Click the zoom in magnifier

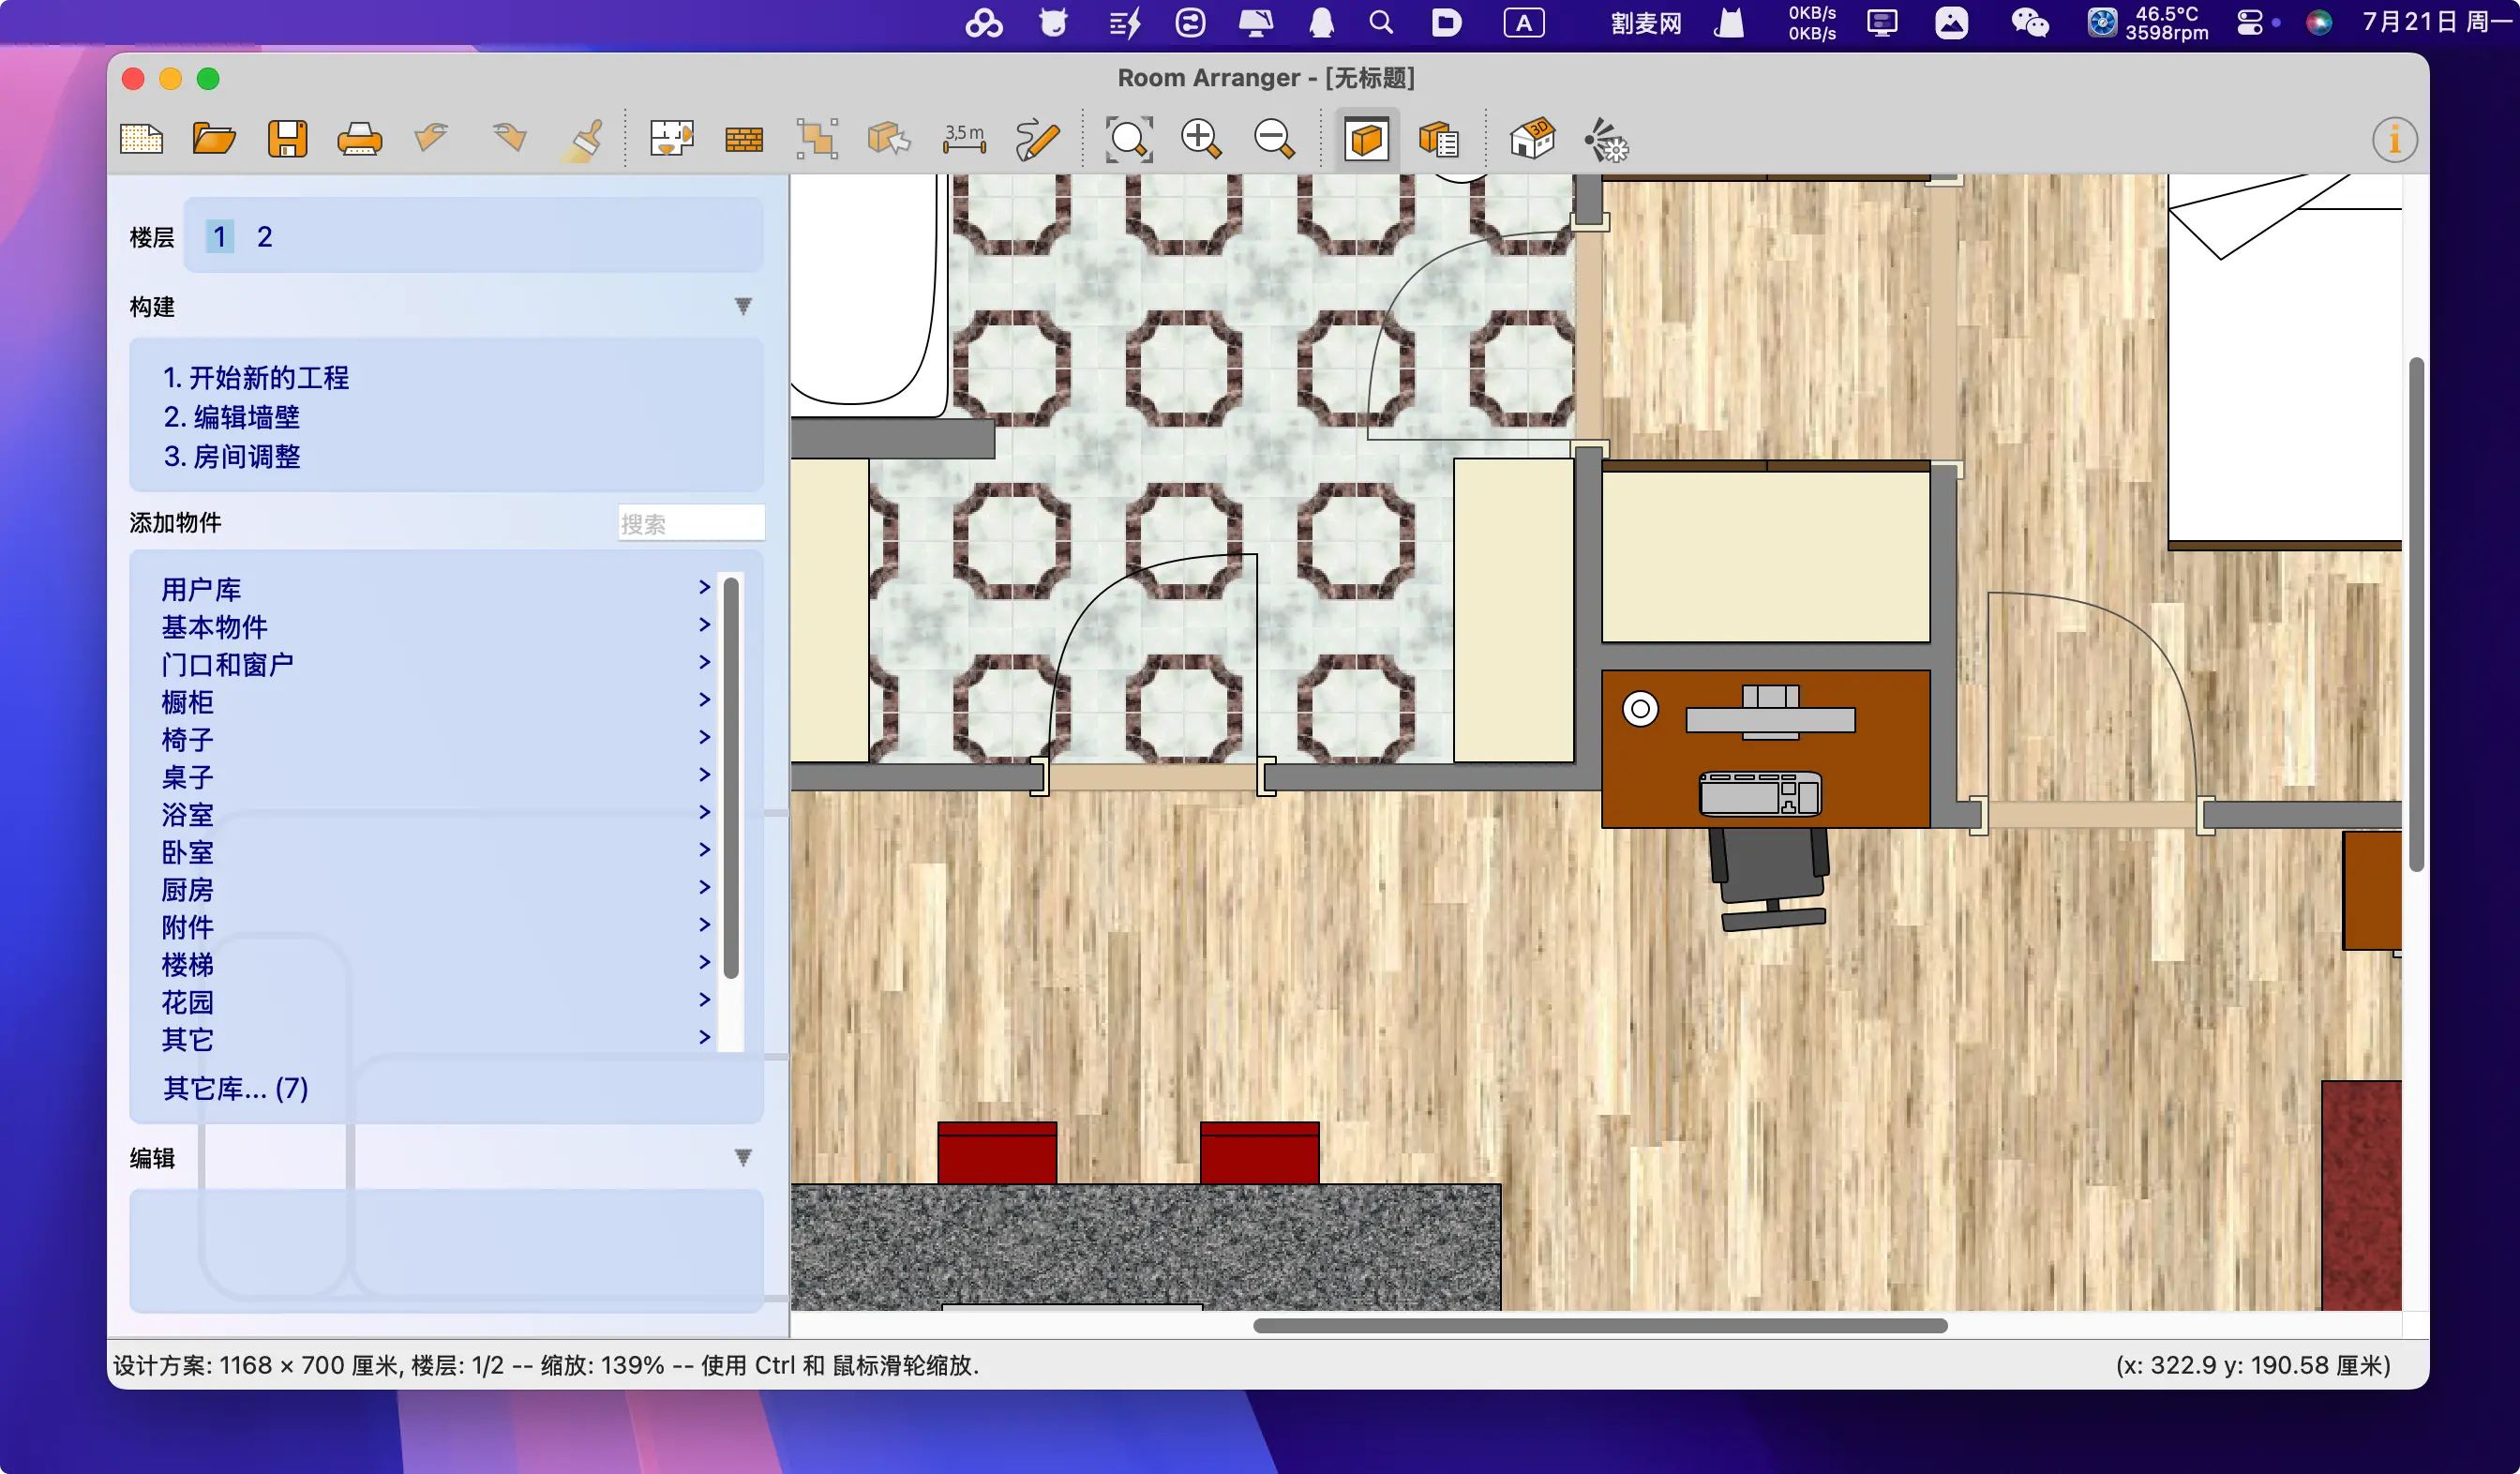(1200, 139)
